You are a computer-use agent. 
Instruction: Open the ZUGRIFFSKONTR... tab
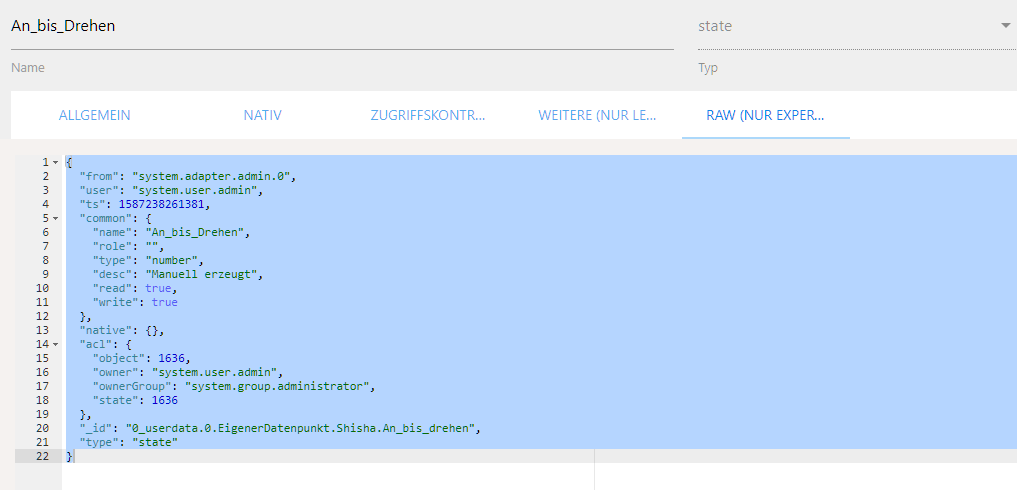428,116
